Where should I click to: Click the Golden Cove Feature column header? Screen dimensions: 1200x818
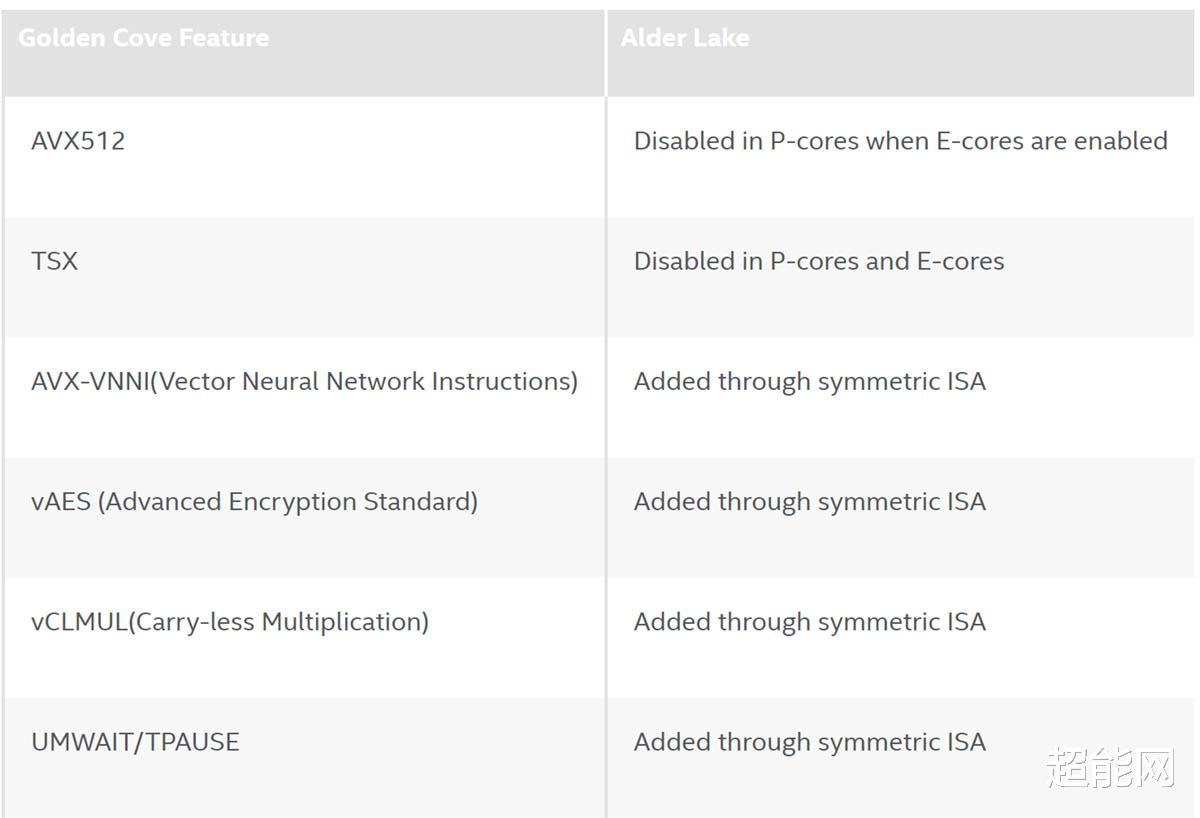click(x=302, y=53)
